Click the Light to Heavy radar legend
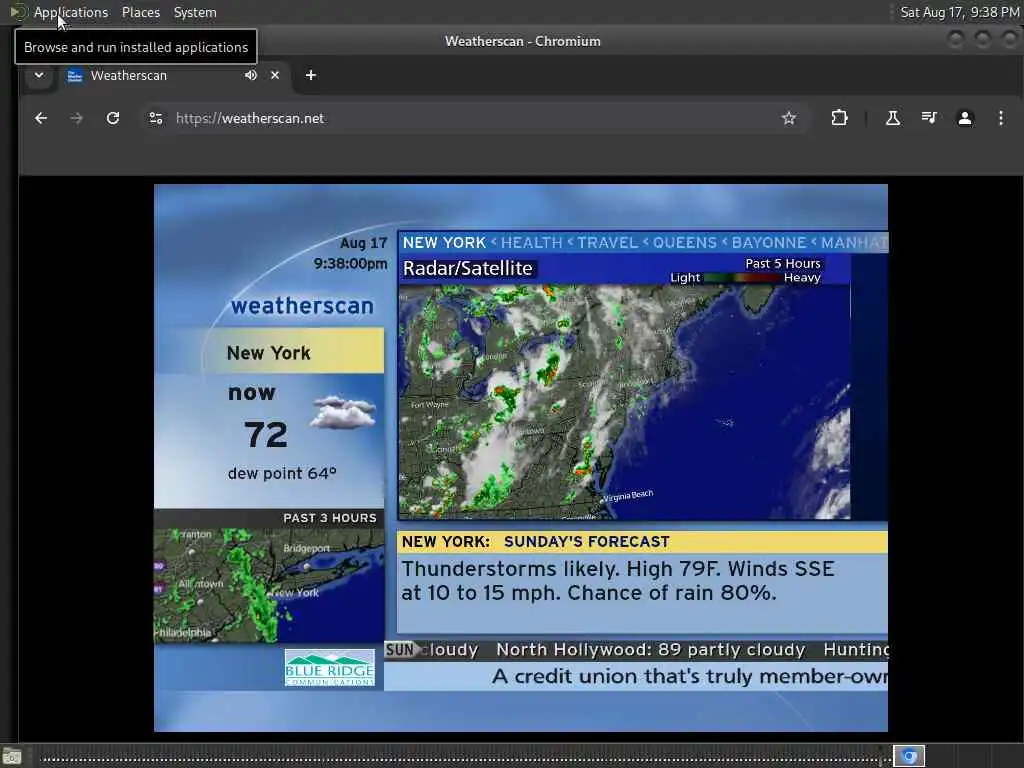The height and width of the screenshot is (768, 1024). coord(745,278)
